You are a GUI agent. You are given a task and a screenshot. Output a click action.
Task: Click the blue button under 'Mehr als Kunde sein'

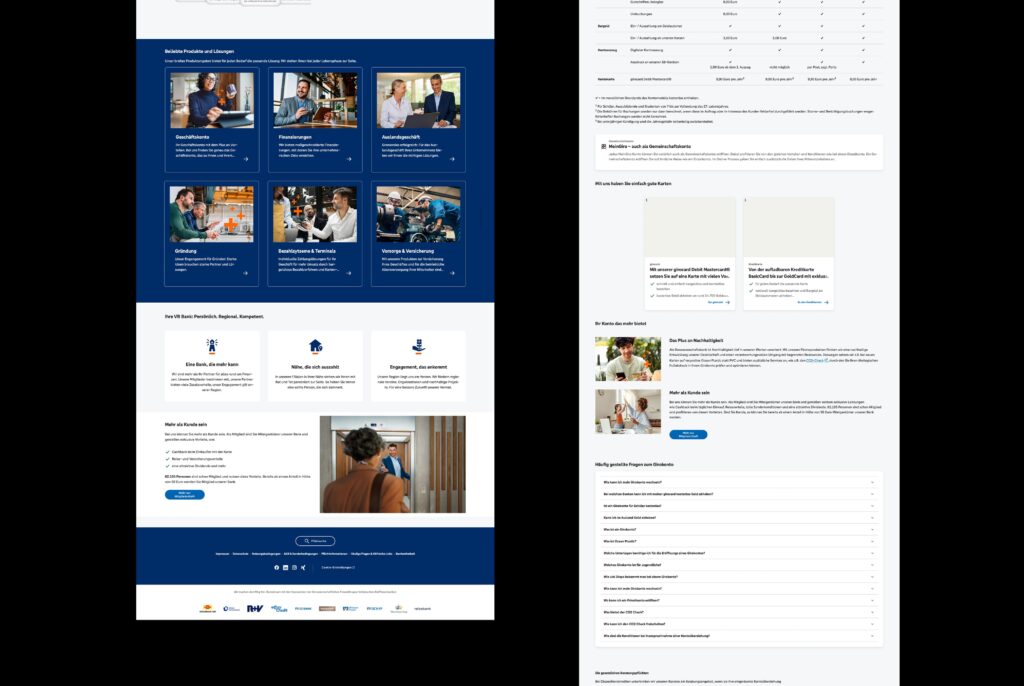(184, 494)
